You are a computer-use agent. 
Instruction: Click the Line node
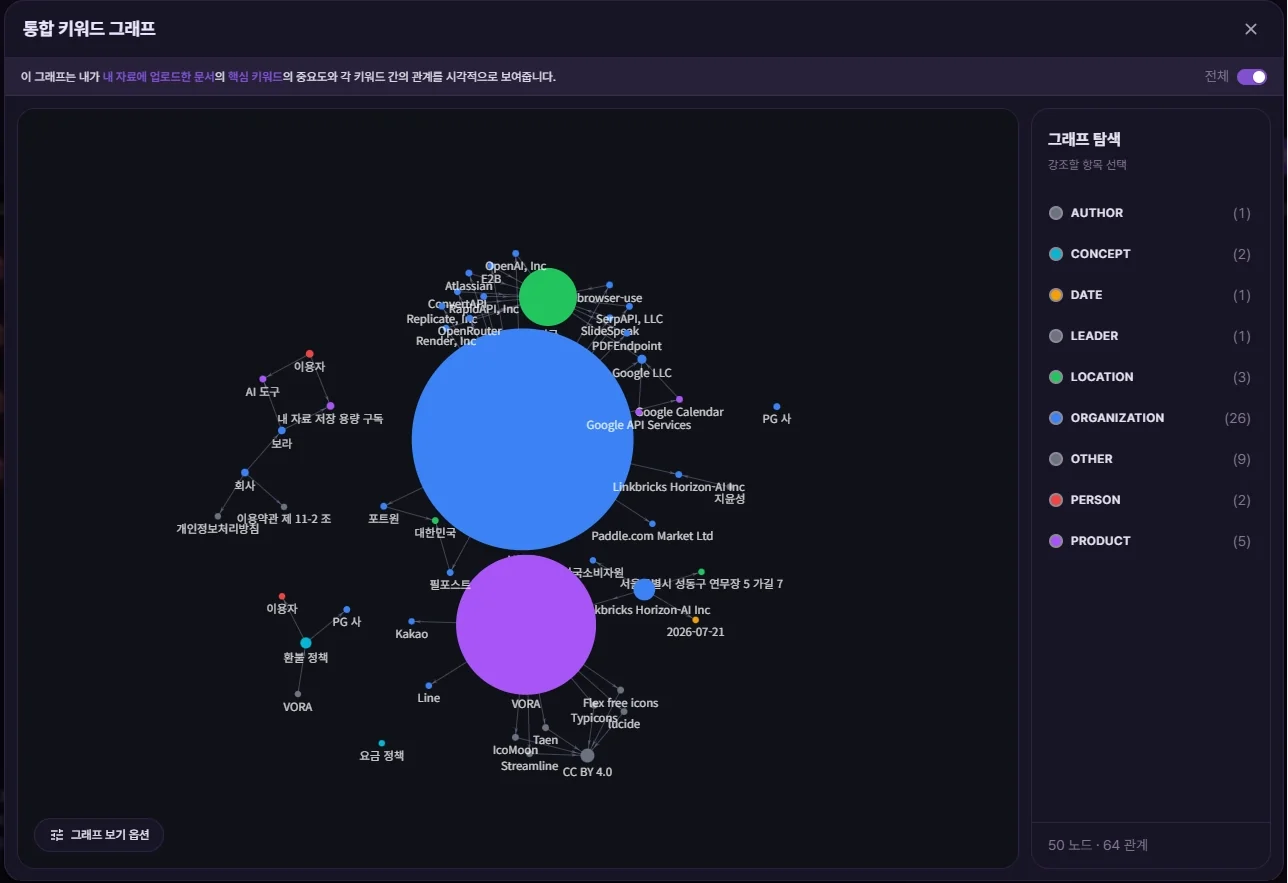tap(429, 686)
